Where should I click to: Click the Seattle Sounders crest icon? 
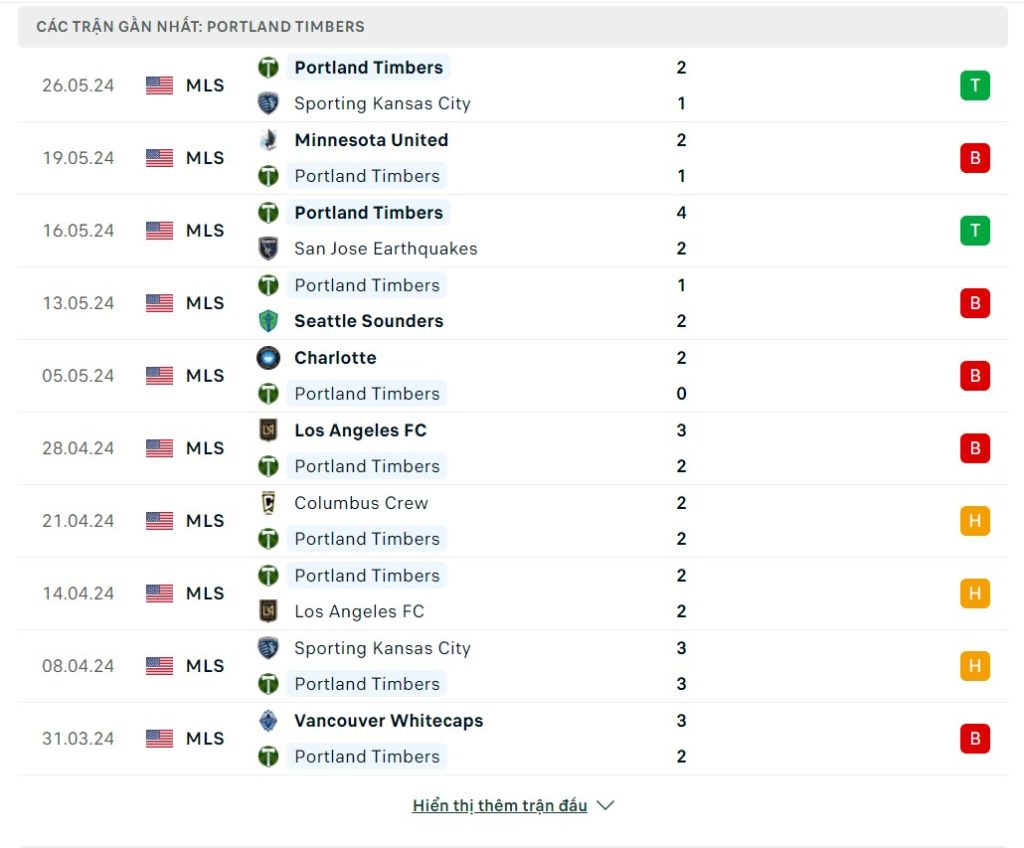tap(268, 321)
